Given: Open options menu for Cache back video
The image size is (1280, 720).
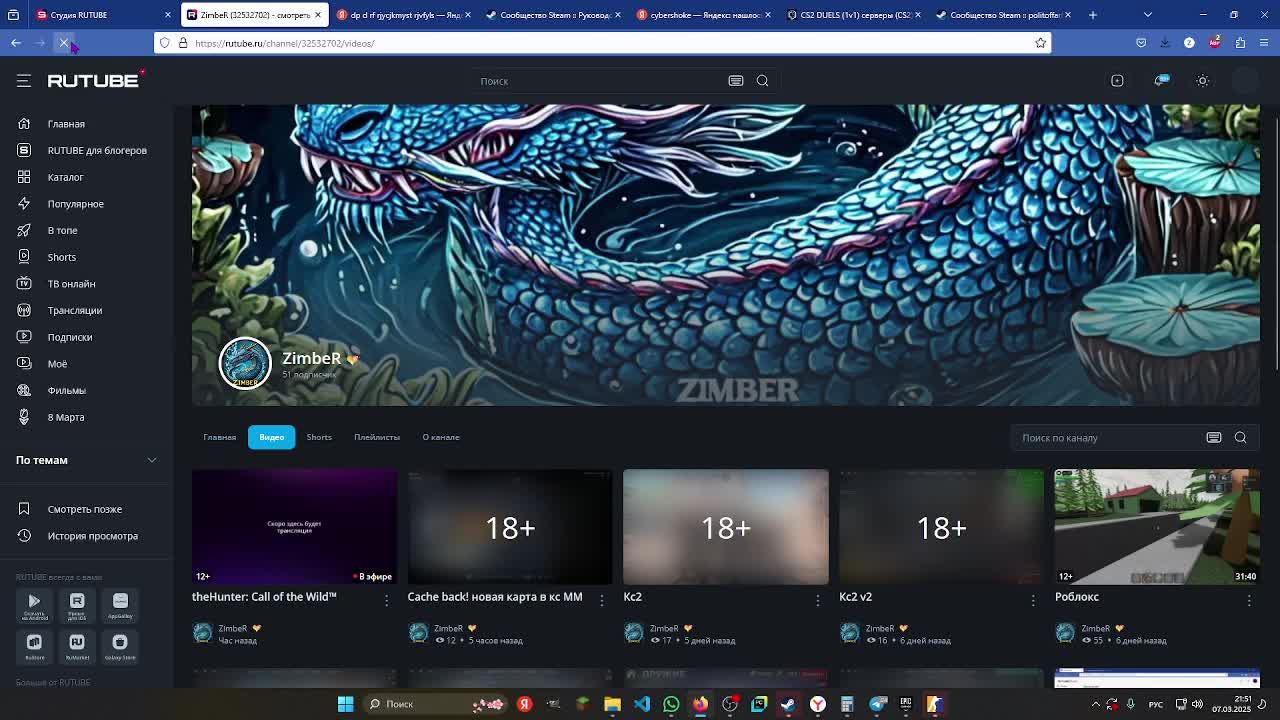Looking at the screenshot, I should (602, 600).
